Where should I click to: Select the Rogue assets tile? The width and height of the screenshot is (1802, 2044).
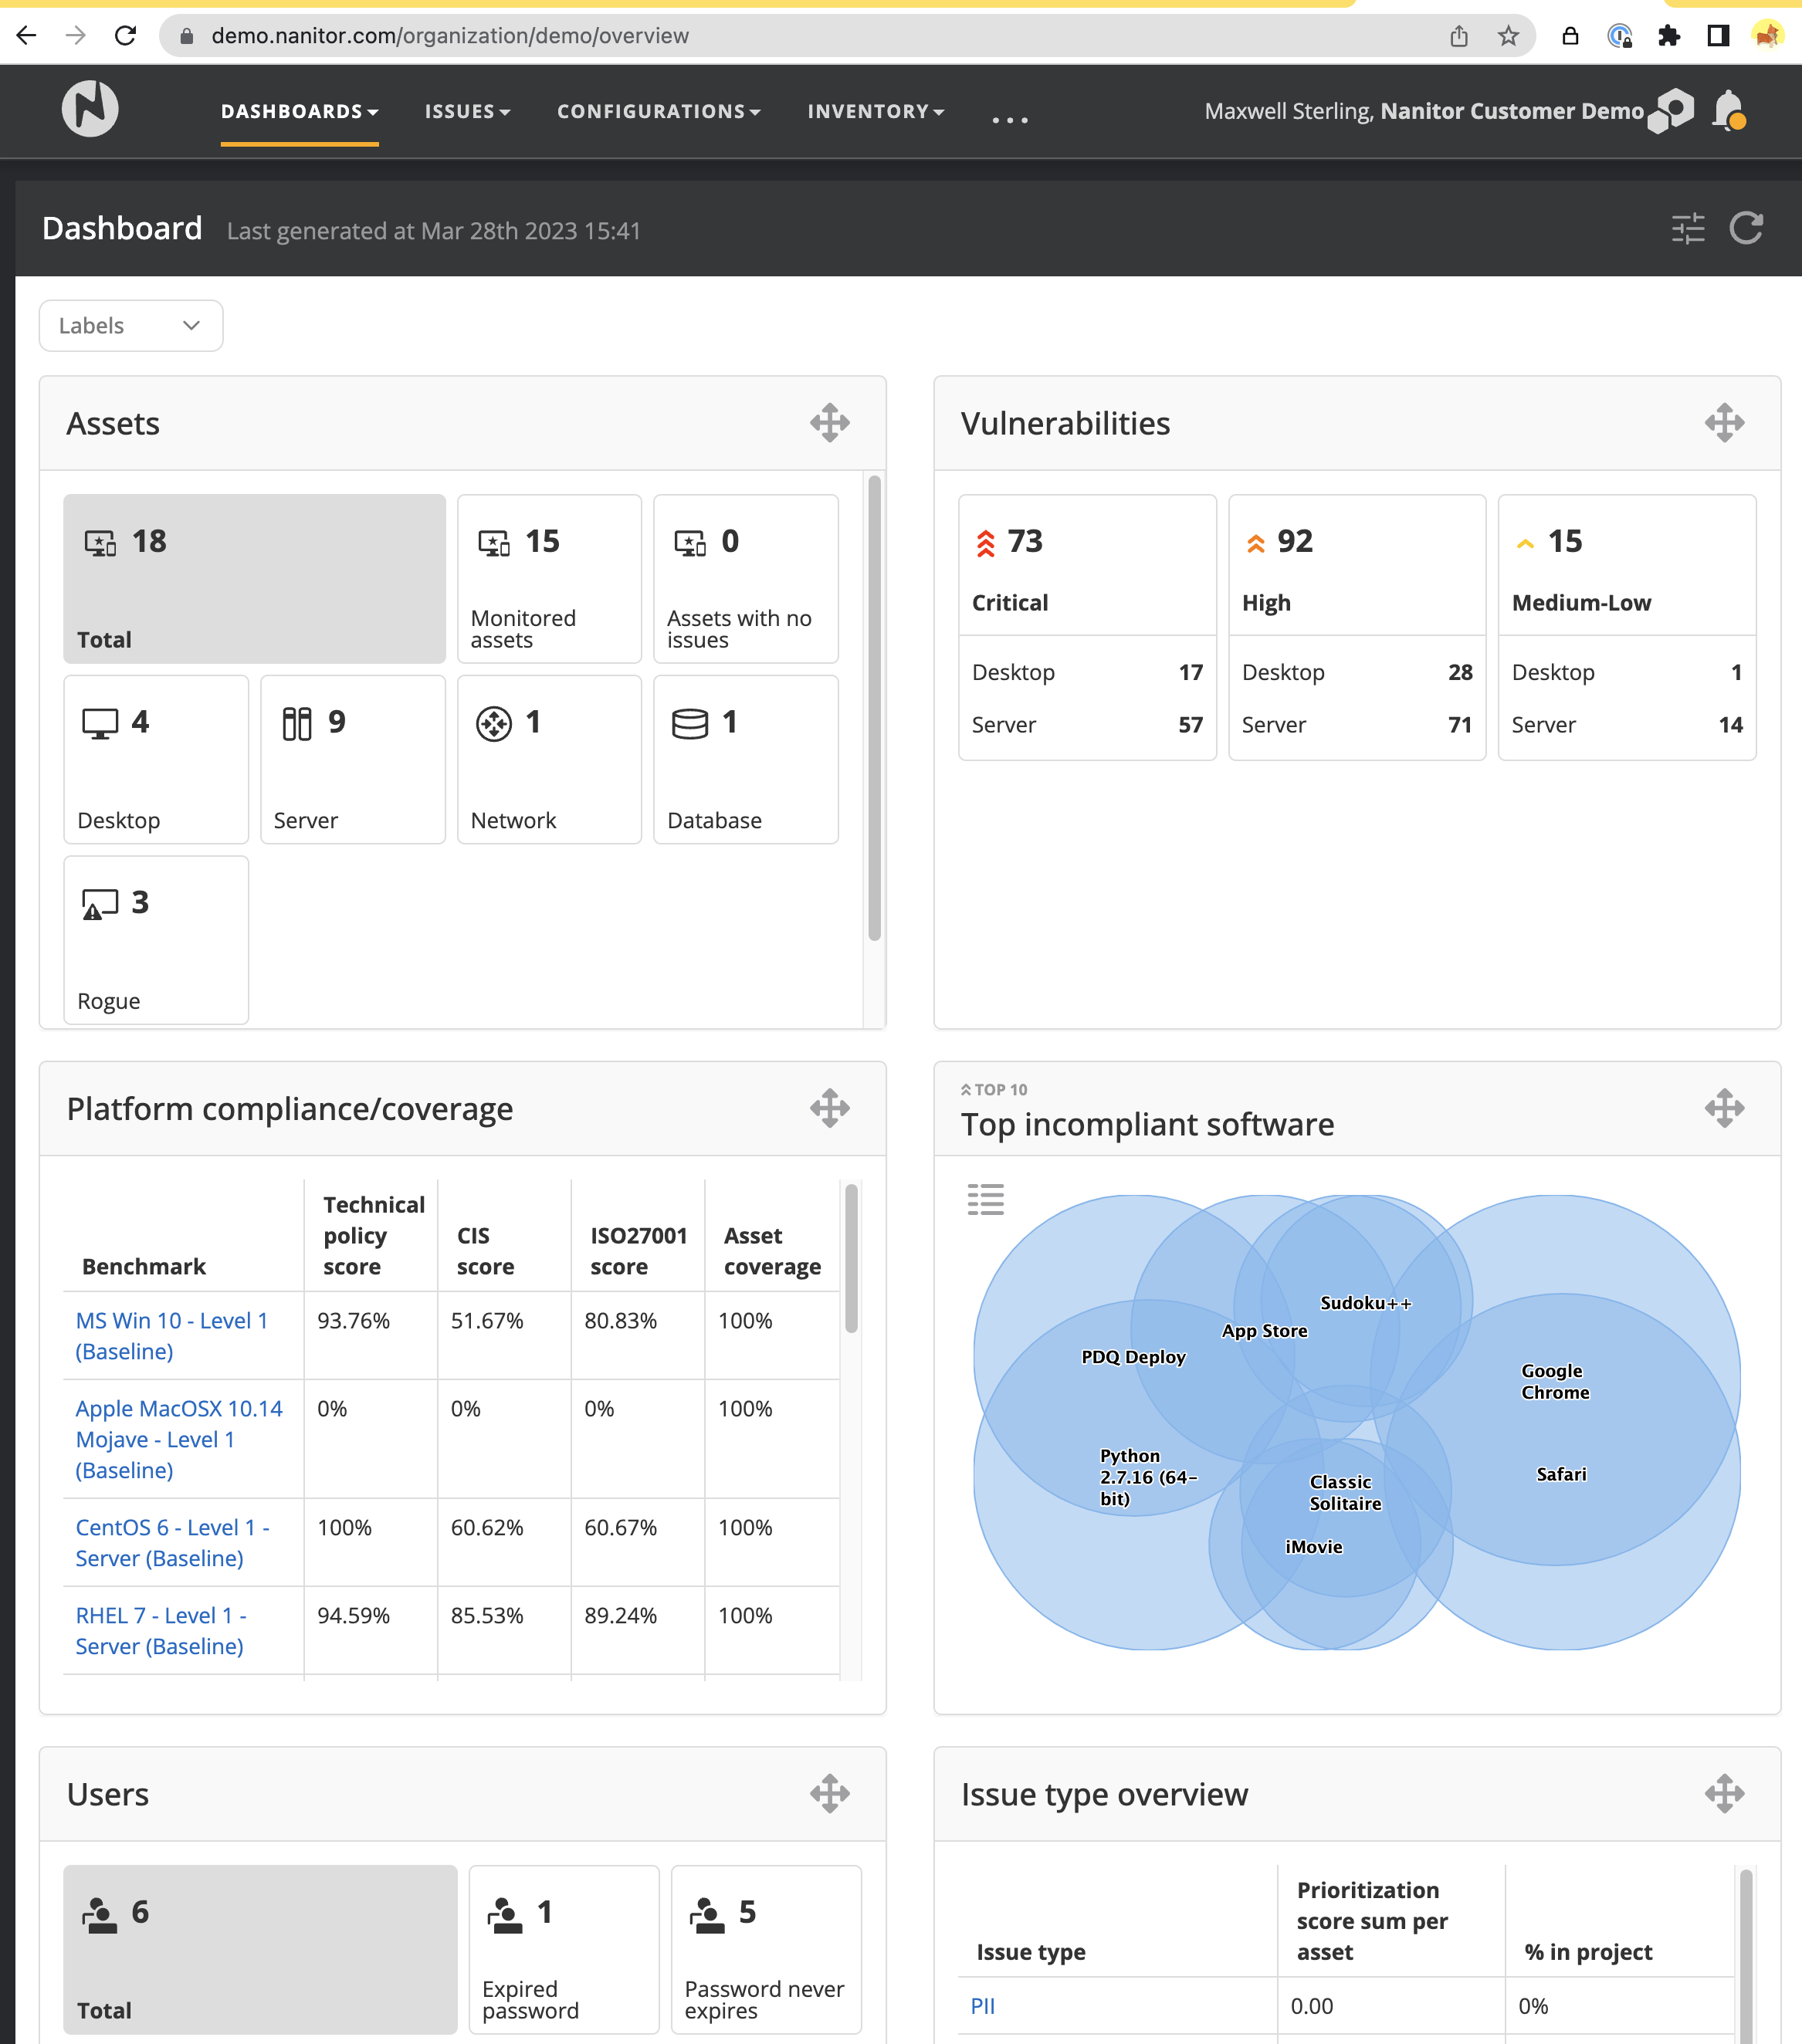pyautogui.click(x=156, y=940)
